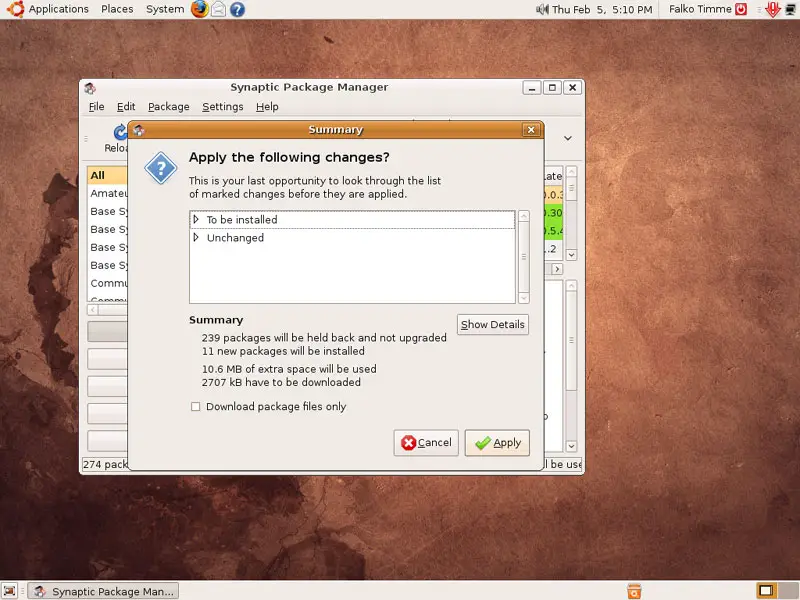Click the Summary dialog title bar icon
Viewport: 800px width, 600px height.
pos(138,130)
